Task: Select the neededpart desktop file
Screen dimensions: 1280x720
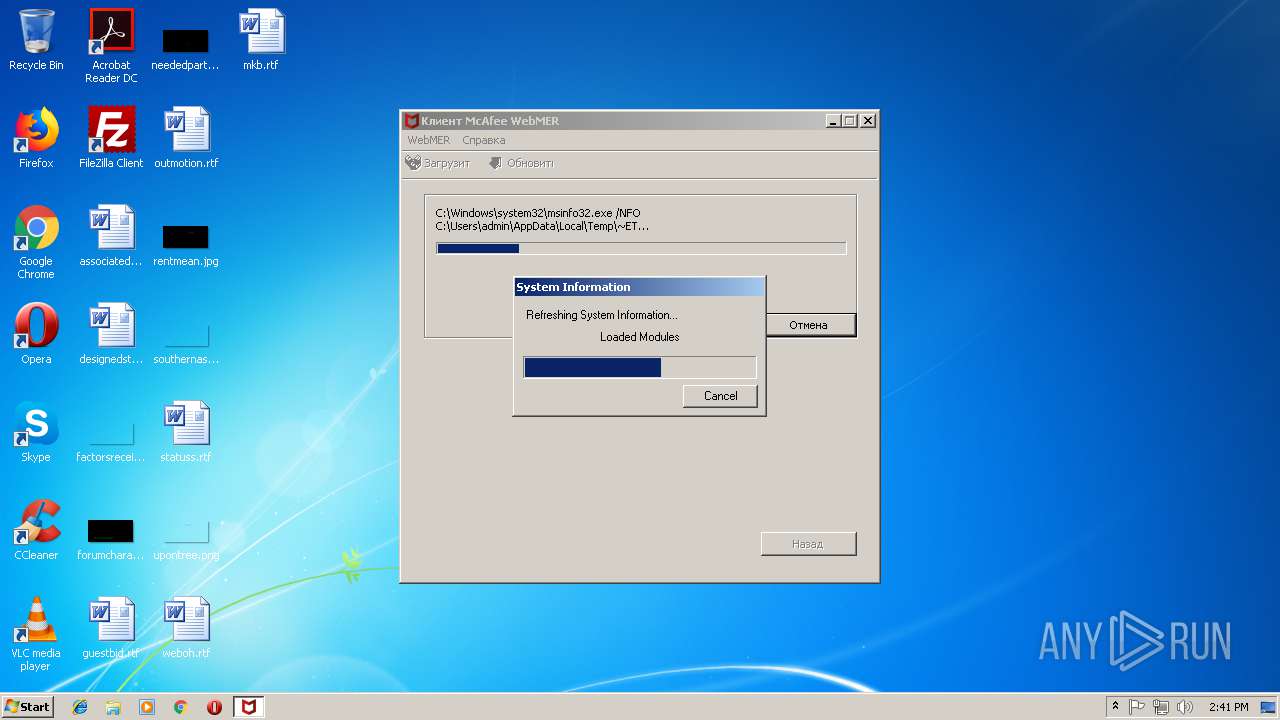Action: [185, 49]
